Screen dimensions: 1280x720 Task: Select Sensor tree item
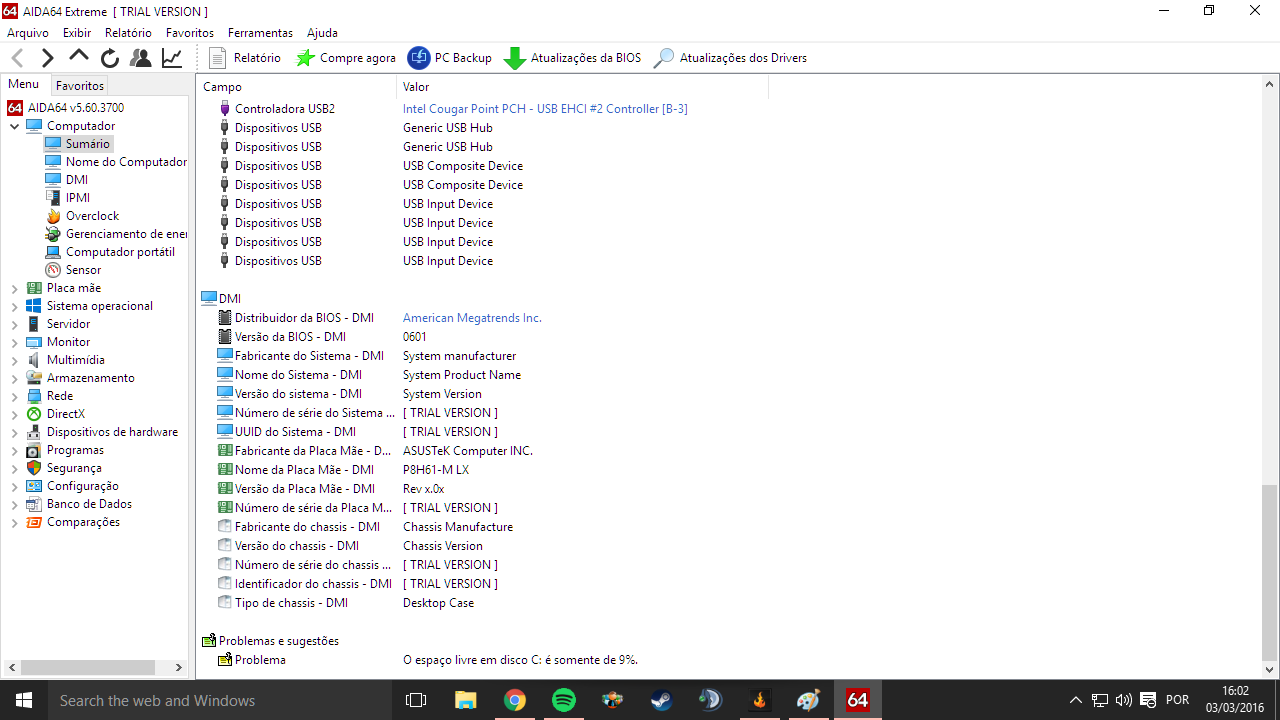[73, 270]
